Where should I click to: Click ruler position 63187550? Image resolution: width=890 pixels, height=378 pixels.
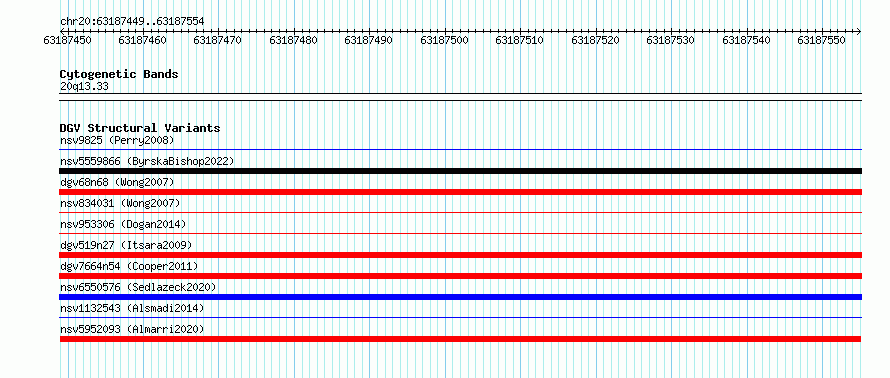(x=821, y=40)
